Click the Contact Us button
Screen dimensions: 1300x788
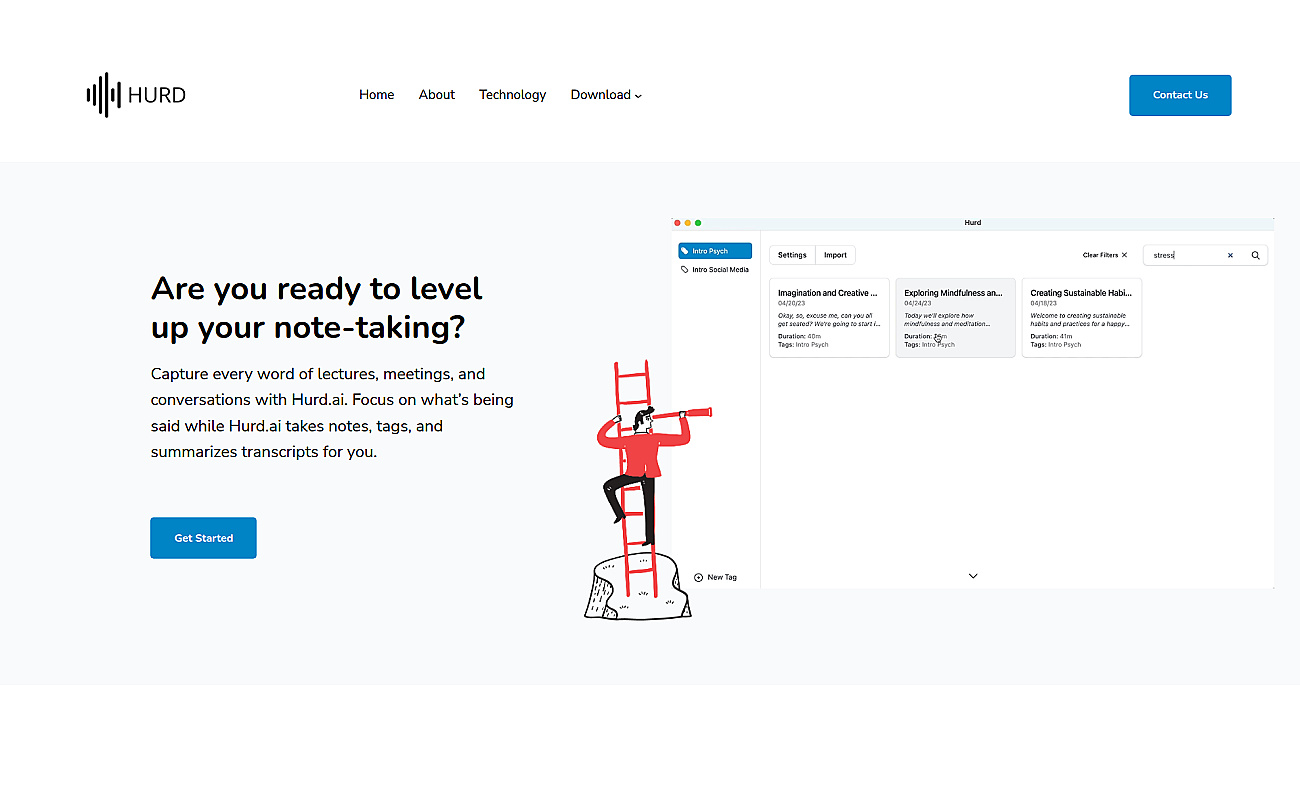tap(1180, 95)
